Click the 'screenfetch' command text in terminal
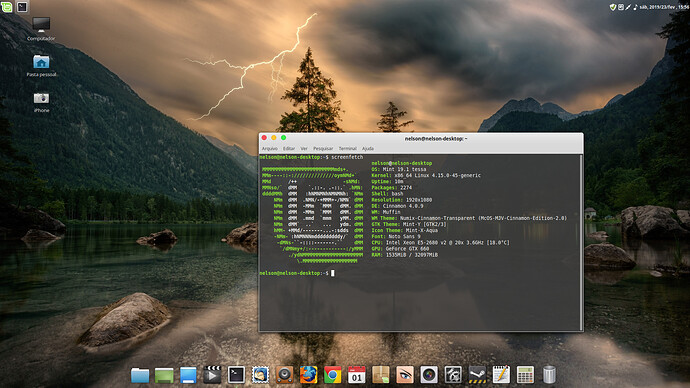690x388 pixels. [347, 157]
